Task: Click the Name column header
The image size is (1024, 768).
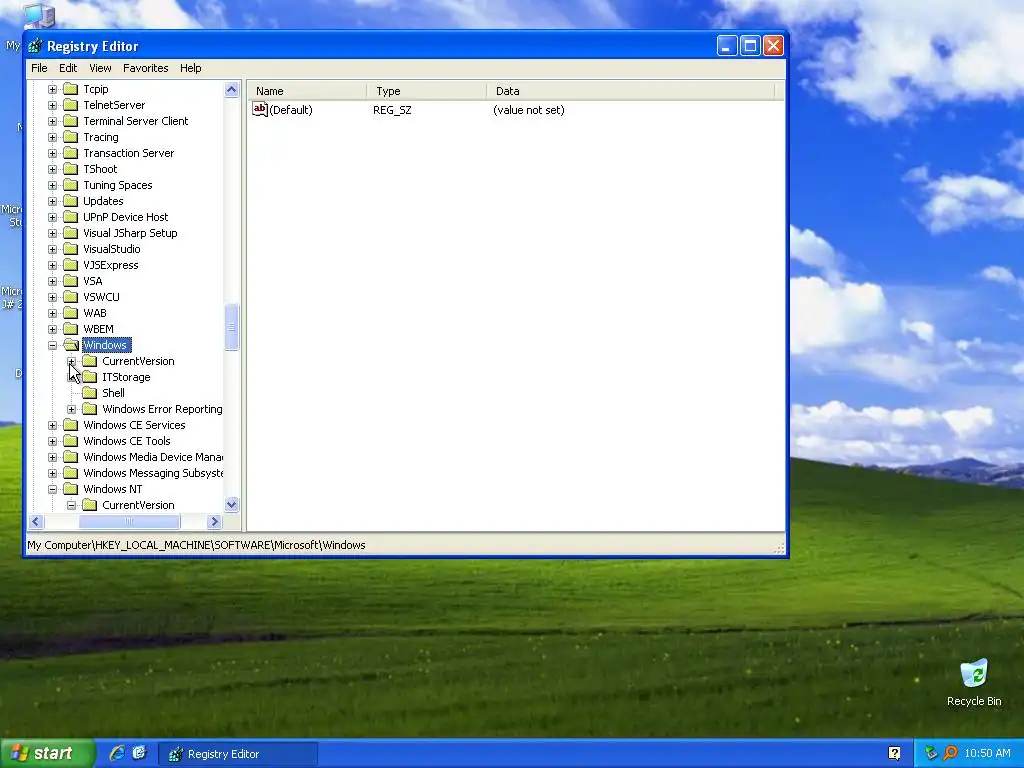Action: click(x=307, y=91)
